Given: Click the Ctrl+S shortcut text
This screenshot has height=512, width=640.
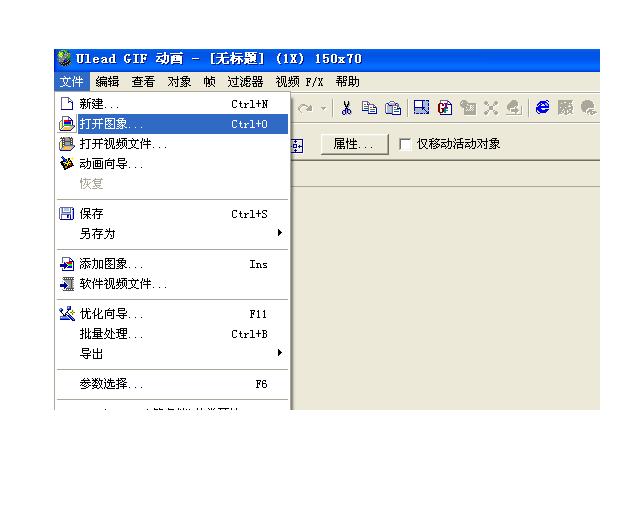Looking at the screenshot, I should (249, 214).
